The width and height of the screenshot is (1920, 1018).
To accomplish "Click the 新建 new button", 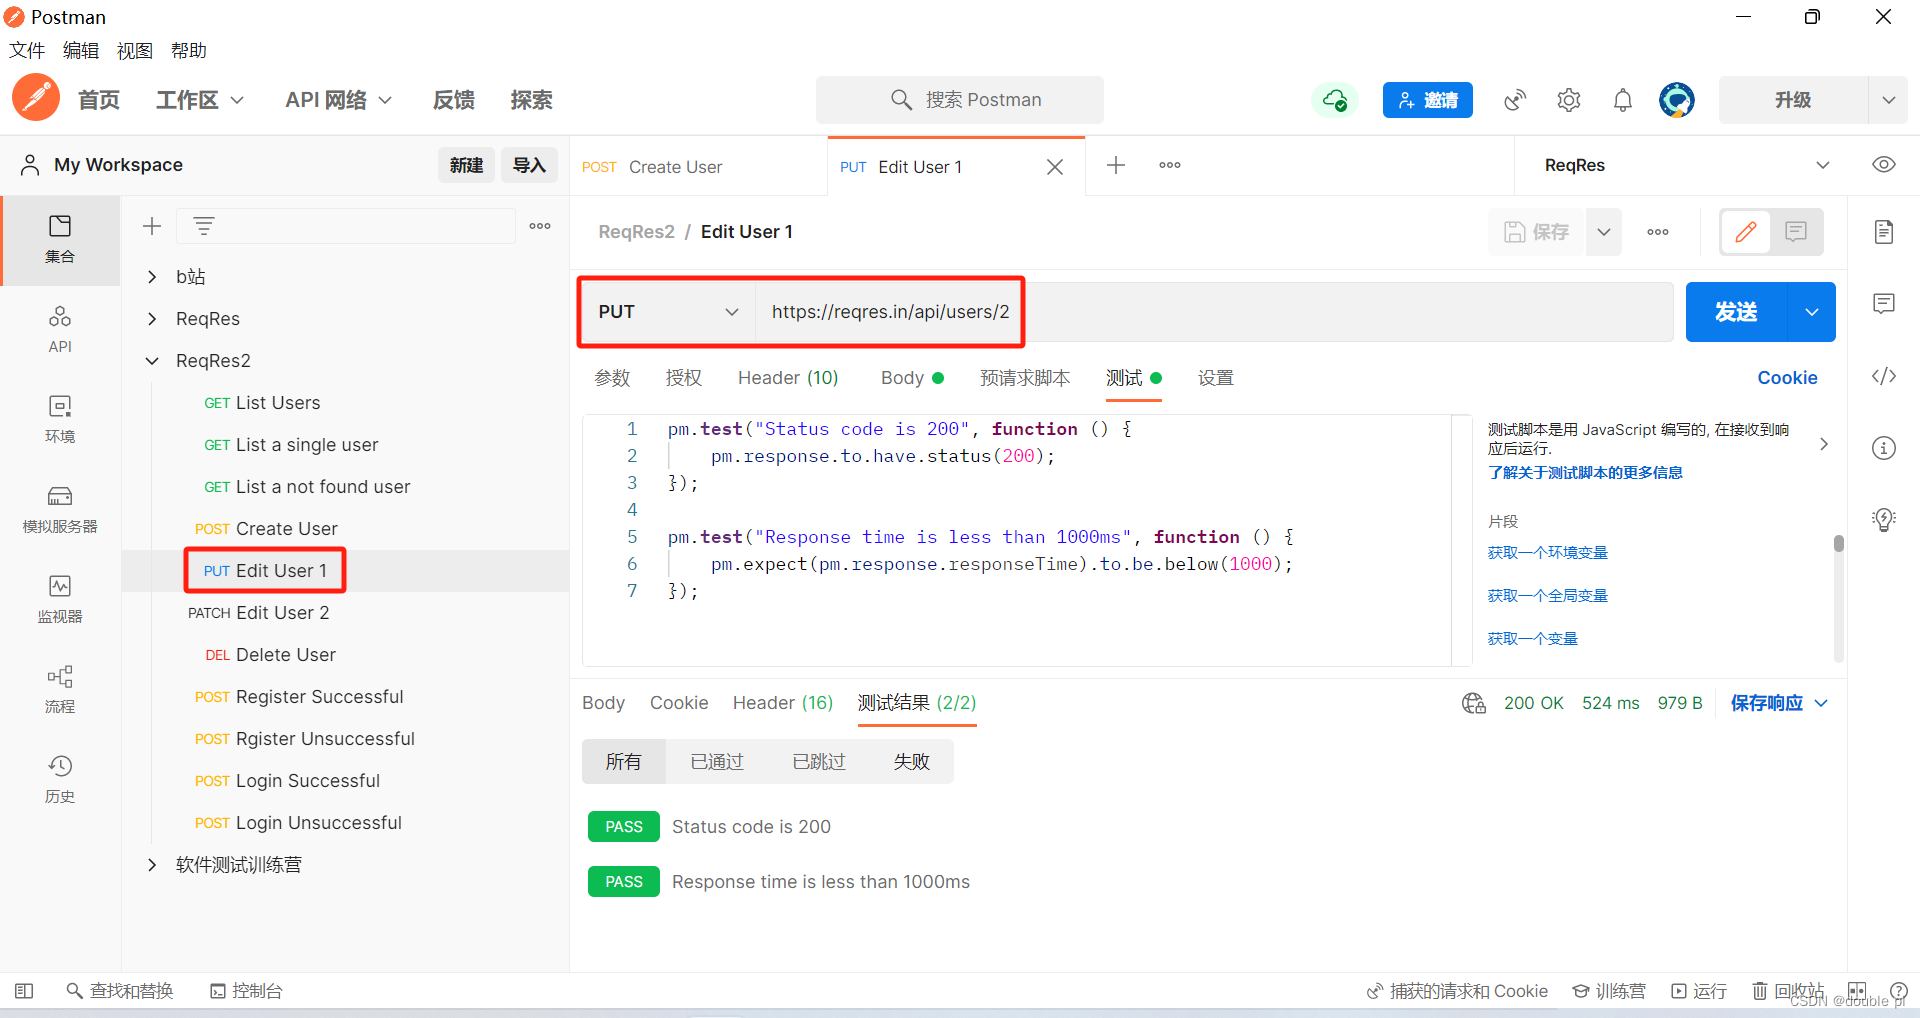I will point(466,165).
